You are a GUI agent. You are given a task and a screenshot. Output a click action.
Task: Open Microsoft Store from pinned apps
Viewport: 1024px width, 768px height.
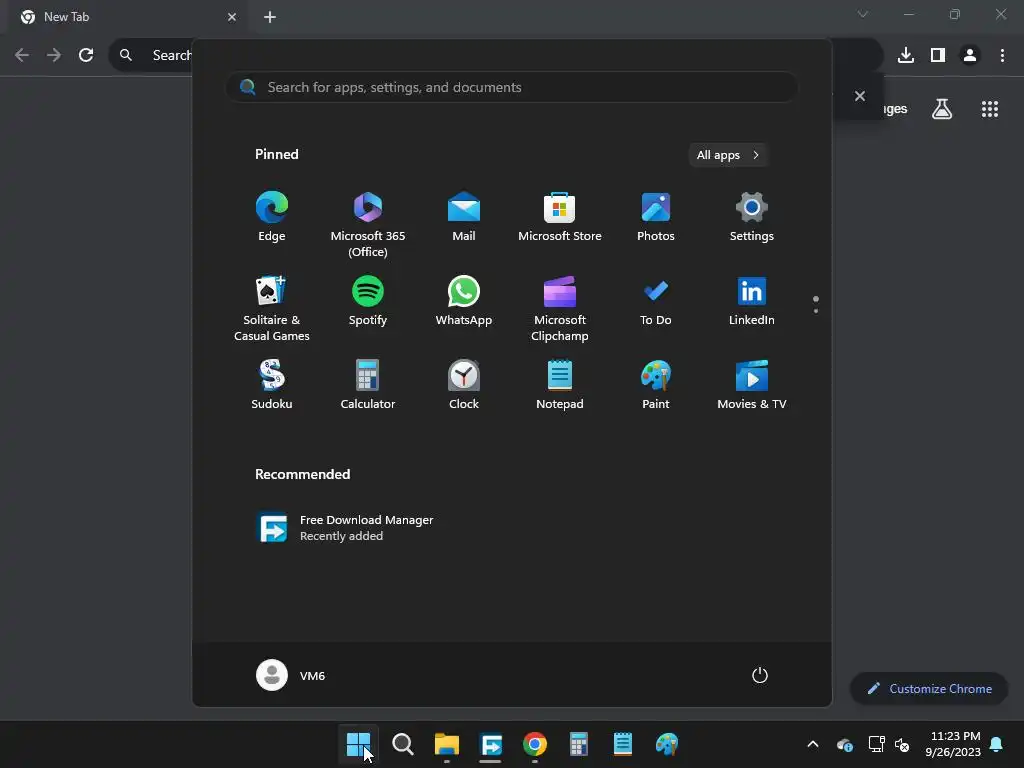point(560,217)
